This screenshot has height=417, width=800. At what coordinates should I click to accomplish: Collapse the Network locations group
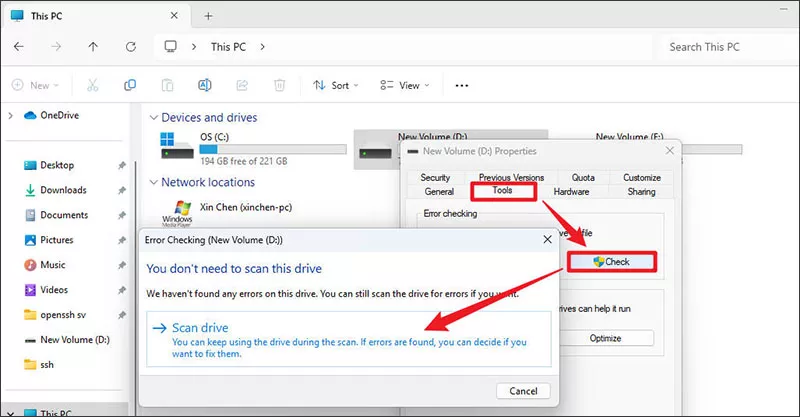point(153,182)
